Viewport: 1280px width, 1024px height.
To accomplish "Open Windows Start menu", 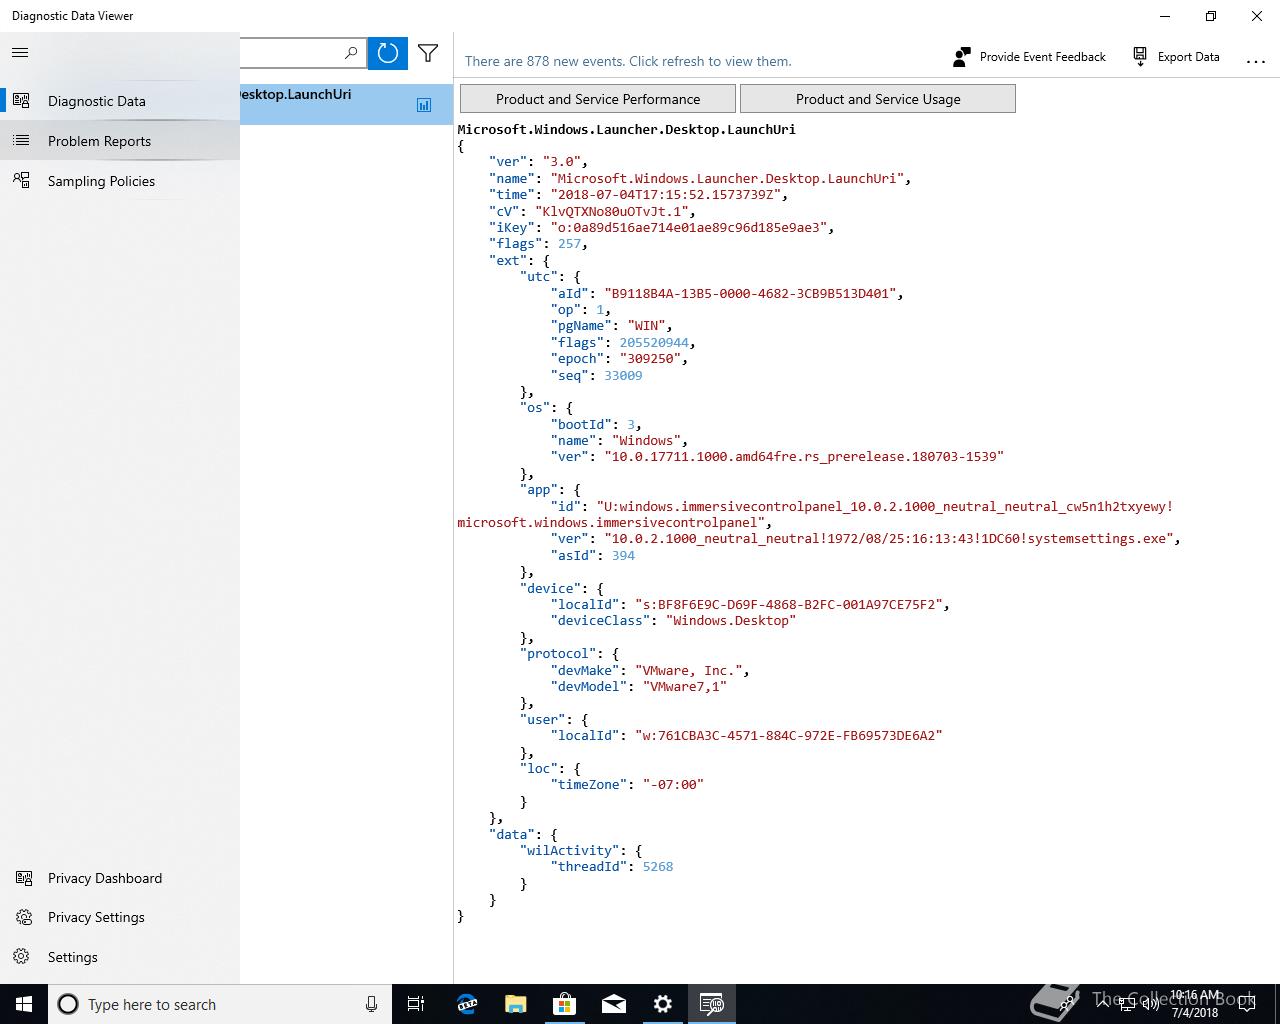I will pos(24,1004).
